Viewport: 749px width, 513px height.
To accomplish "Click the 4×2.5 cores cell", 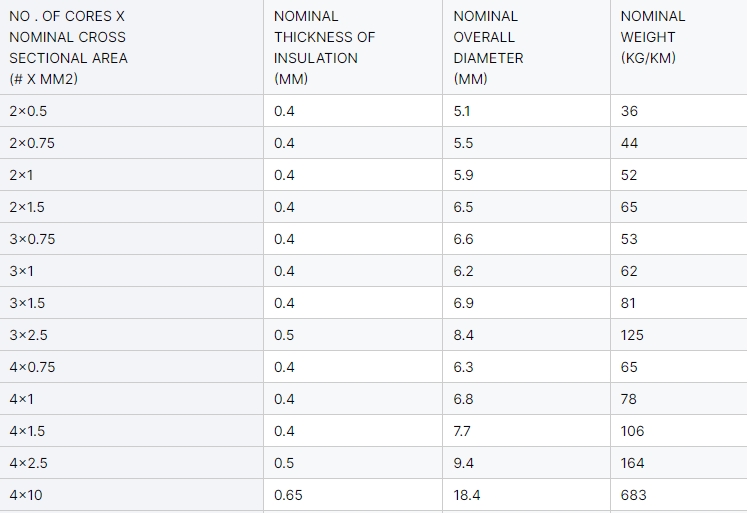I will (x=131, y=463).
